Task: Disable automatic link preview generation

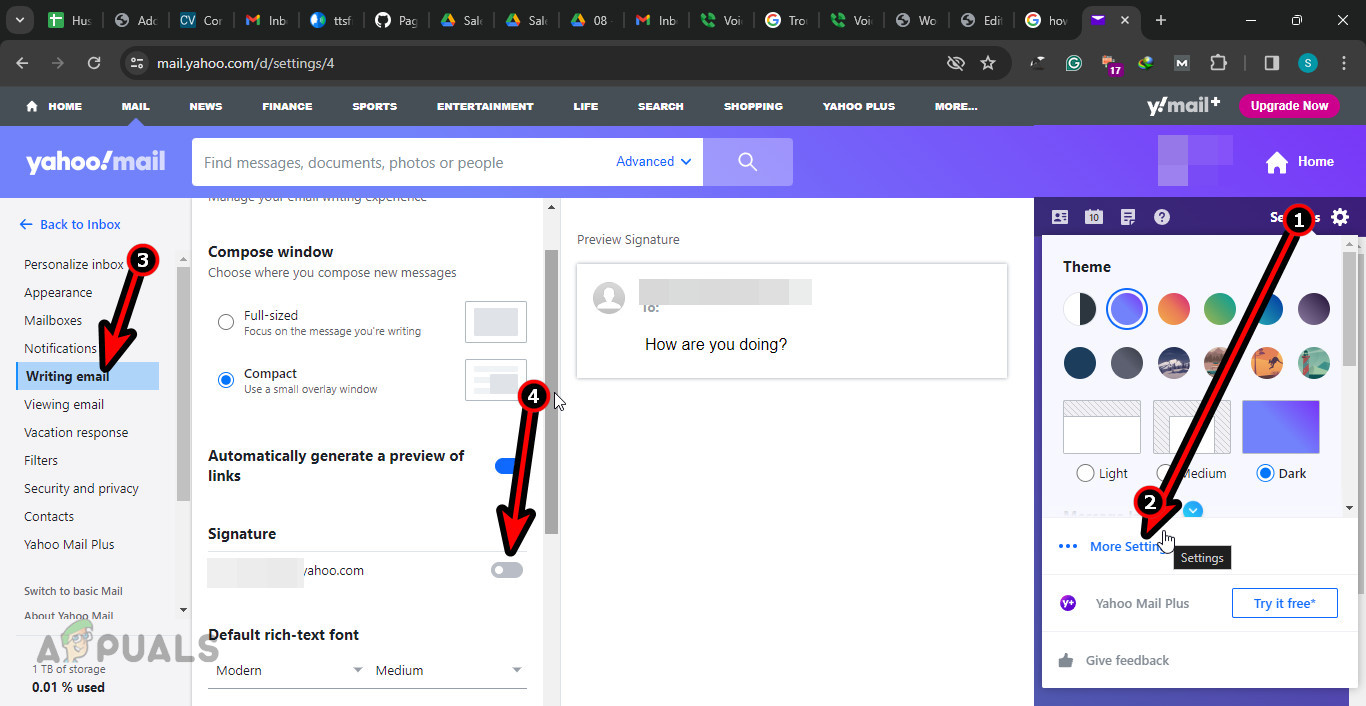Action: click(508, 465)
